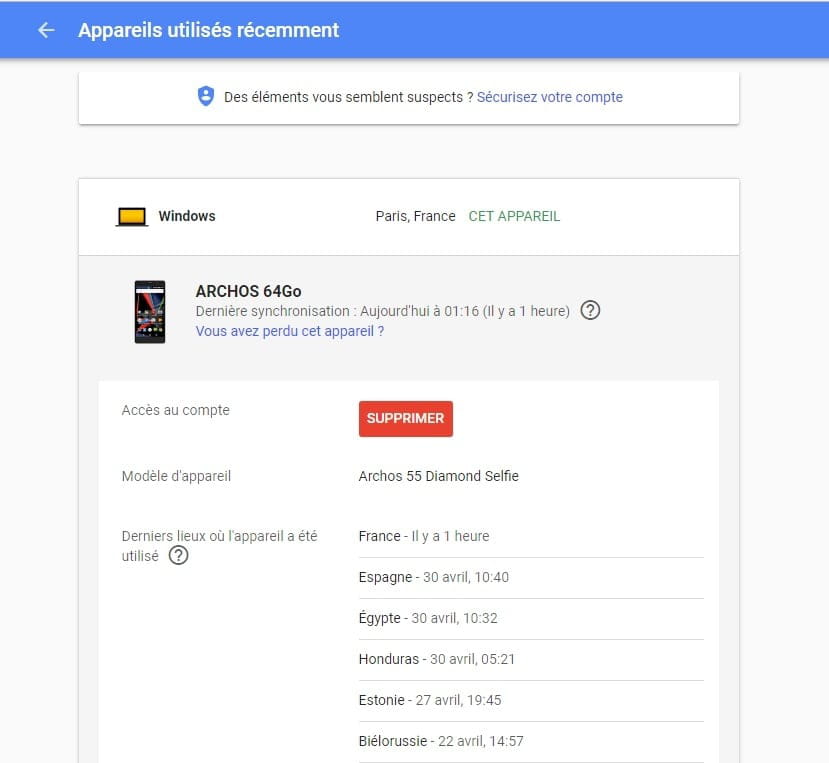Open "Vous avez perdu cet appareil ?" link

tap(290, 331)
